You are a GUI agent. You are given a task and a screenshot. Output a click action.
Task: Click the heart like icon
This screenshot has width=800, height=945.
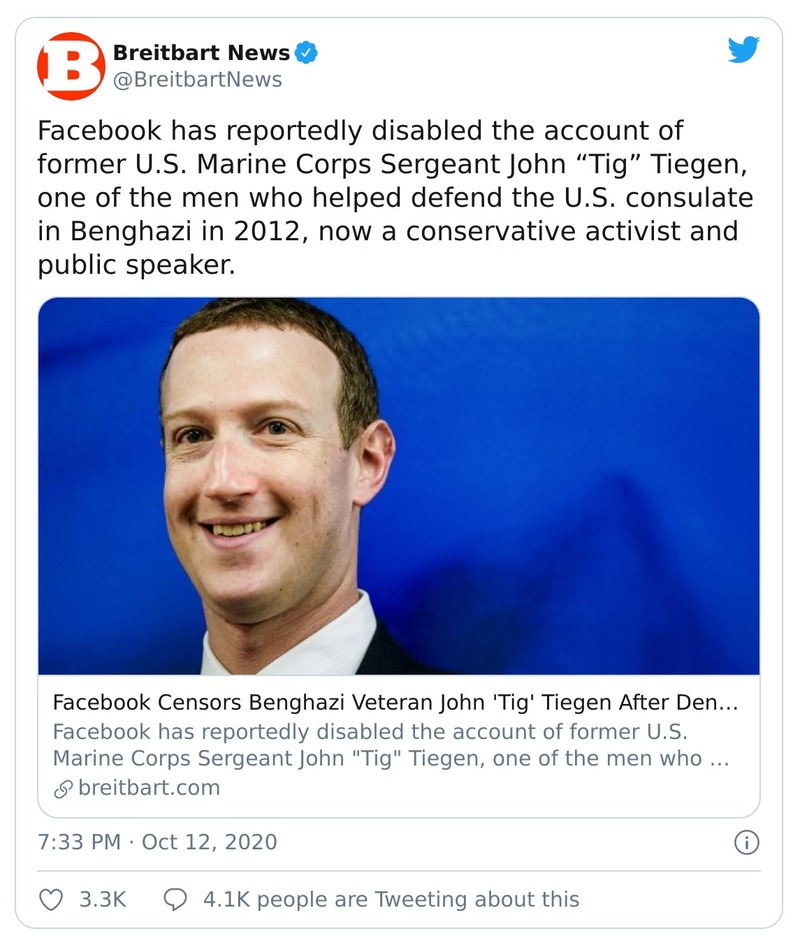pos(51,899)
